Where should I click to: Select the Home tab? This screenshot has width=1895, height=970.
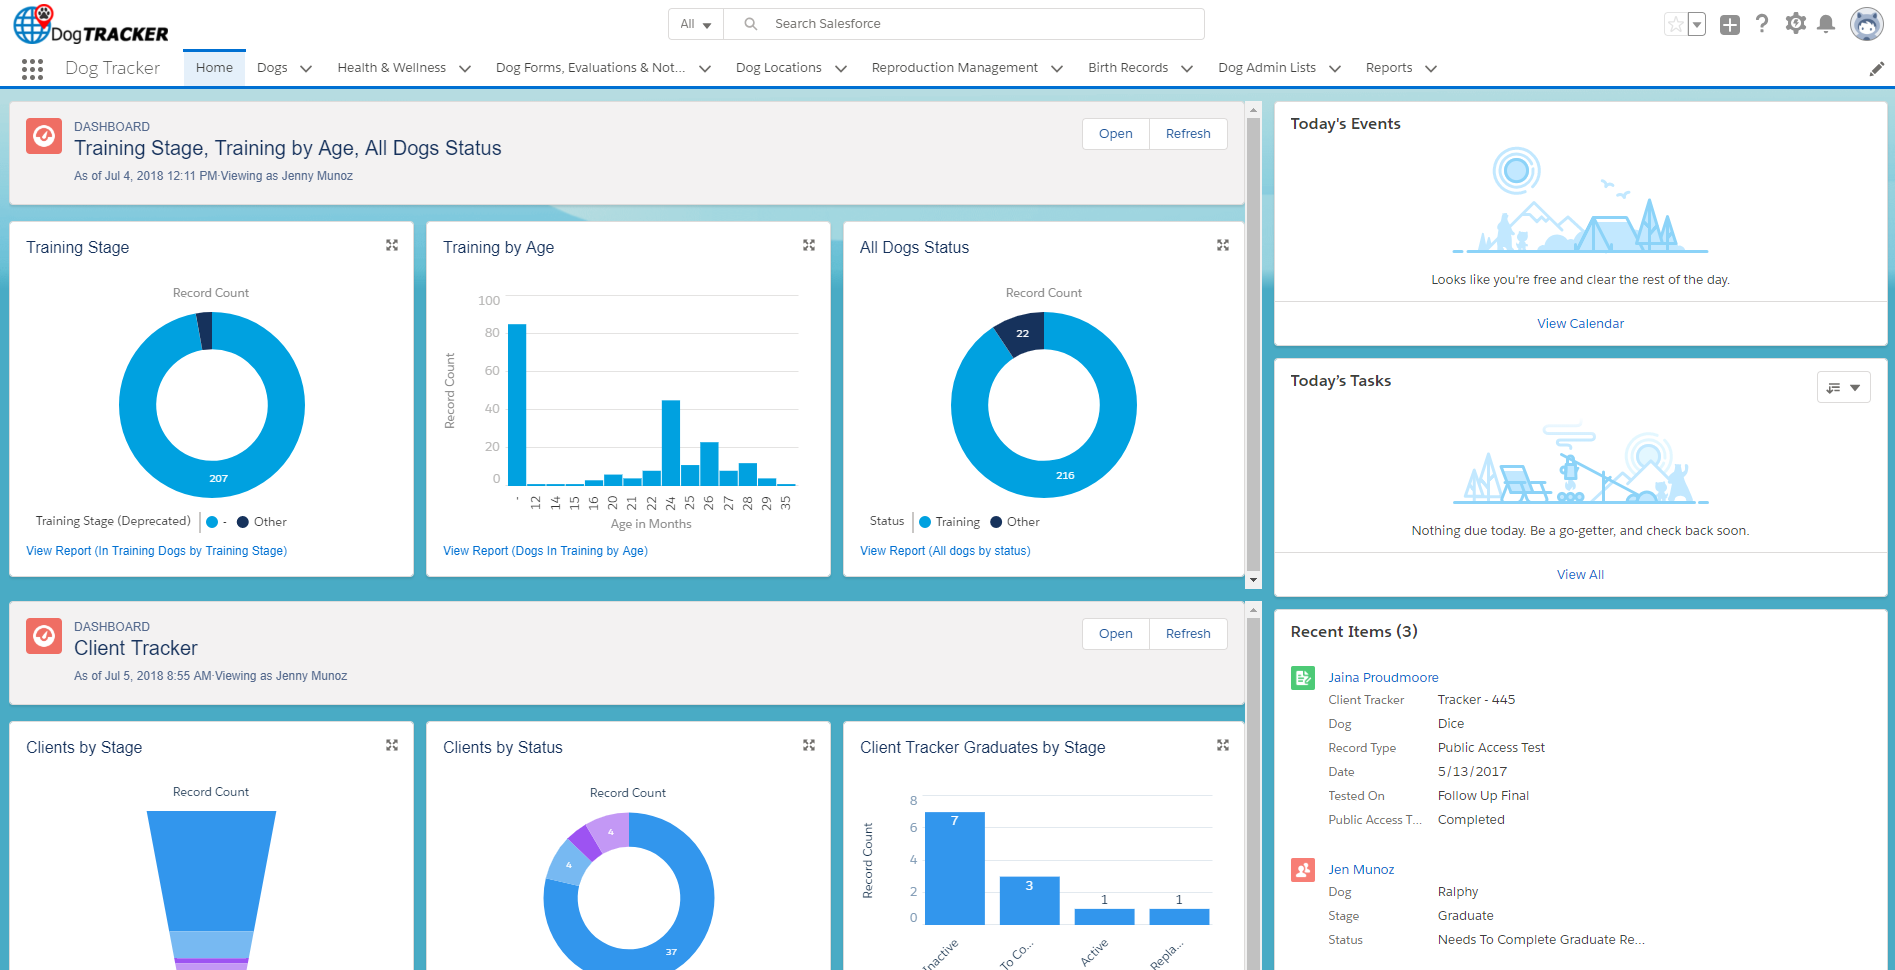point(214,68)
